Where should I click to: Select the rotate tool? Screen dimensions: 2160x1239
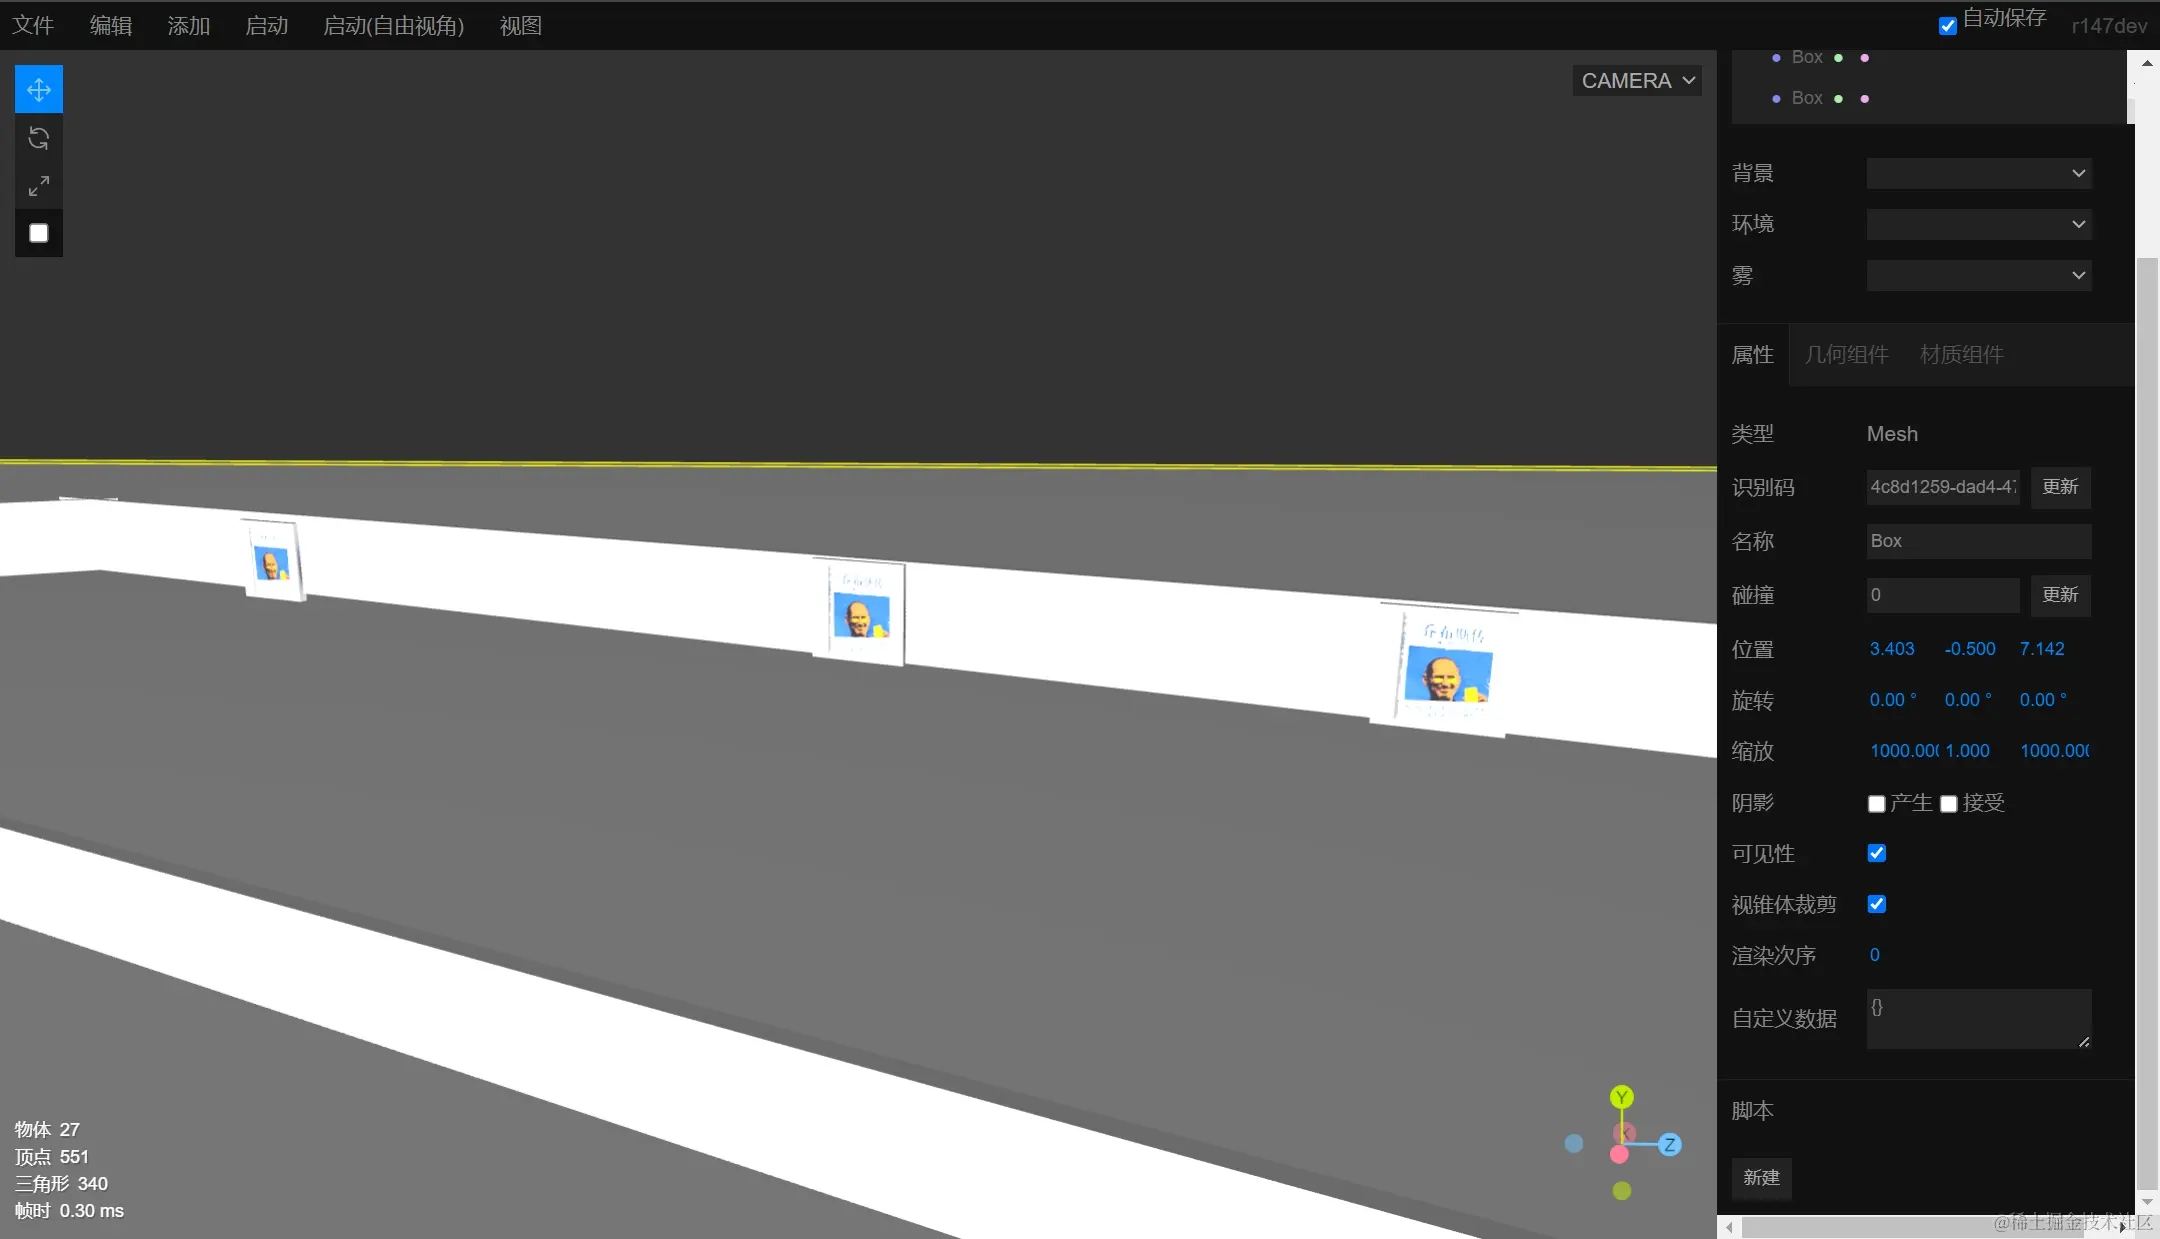tap(39, 138)
